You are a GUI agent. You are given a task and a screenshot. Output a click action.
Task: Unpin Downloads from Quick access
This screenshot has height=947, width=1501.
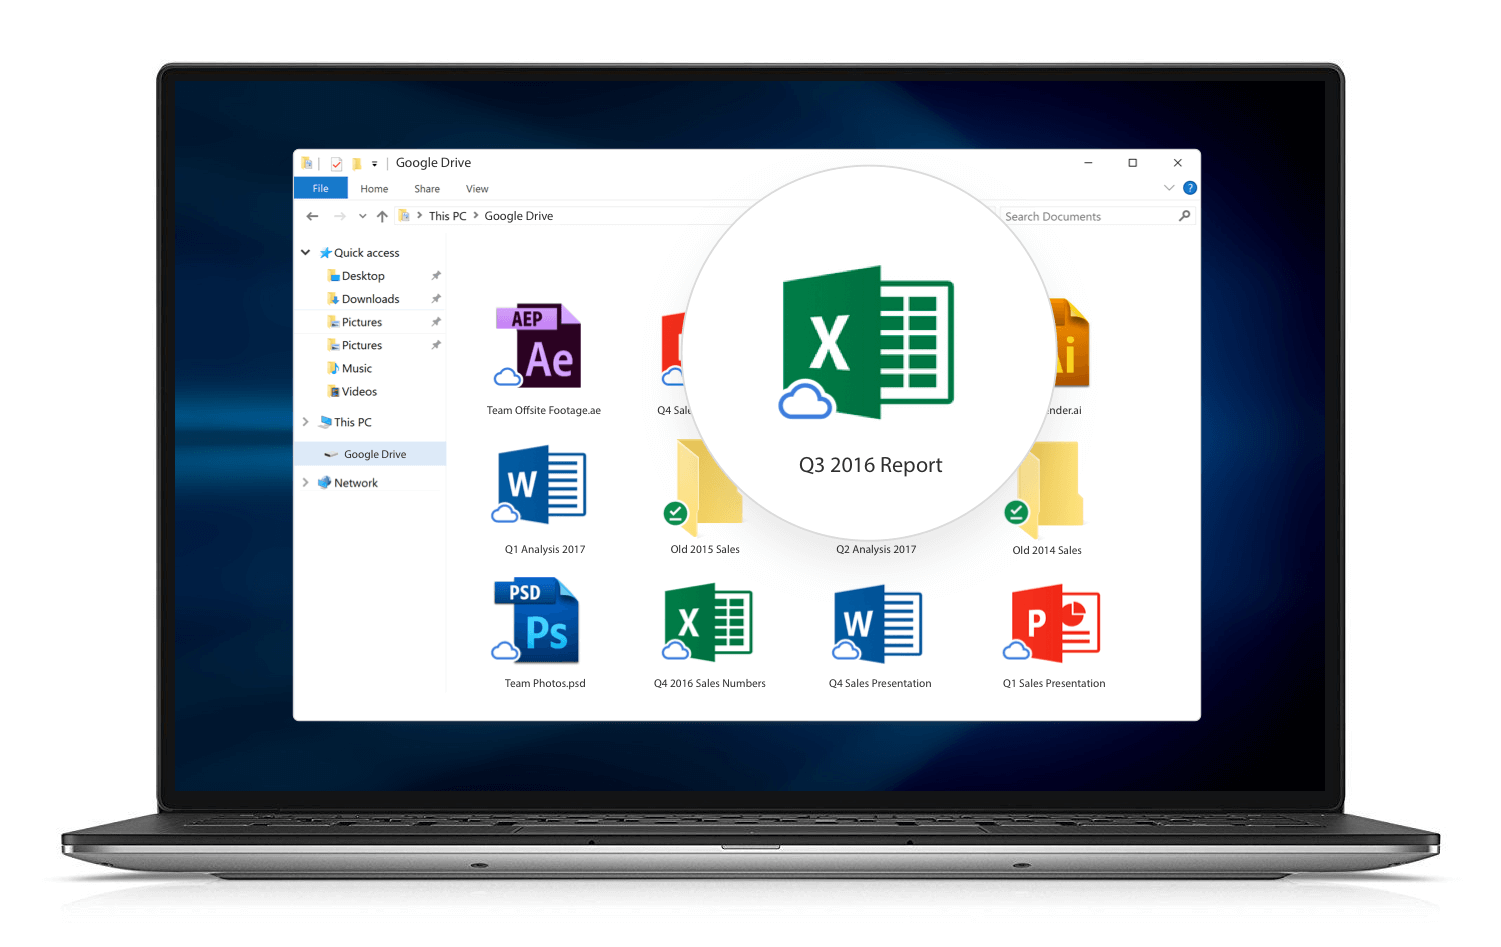[x=436, y=298]
